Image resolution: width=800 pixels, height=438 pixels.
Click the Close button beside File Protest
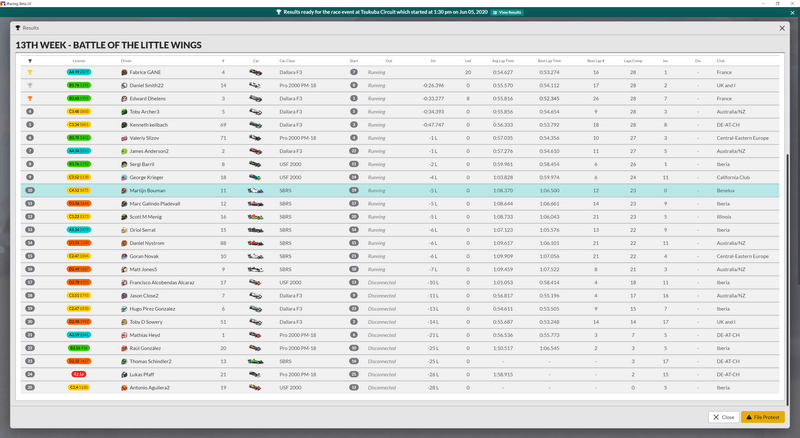723,417
